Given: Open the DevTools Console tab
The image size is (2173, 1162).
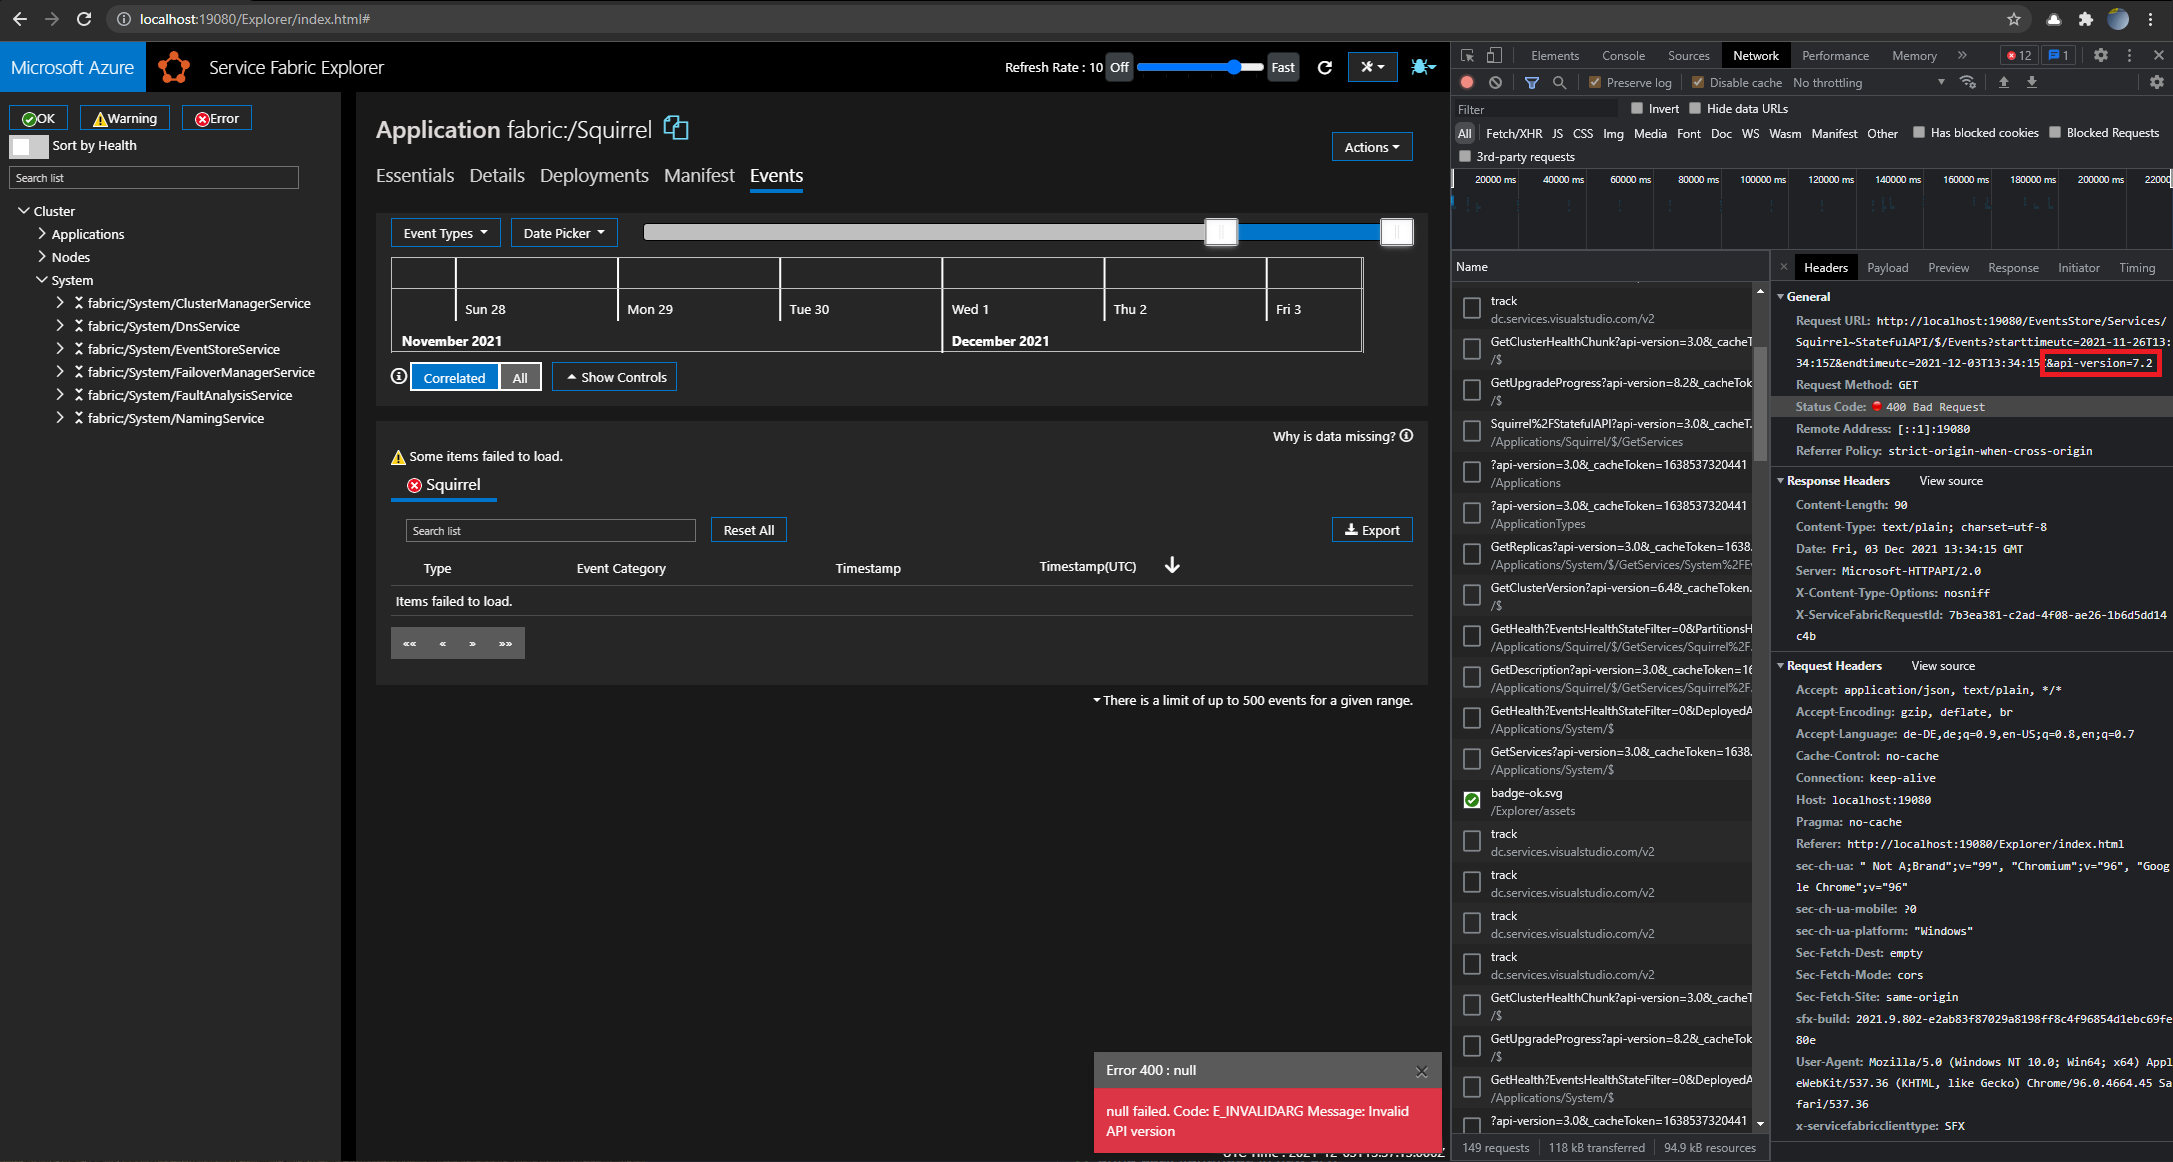Looking at the screenshot, I should [x=1623, y=55].
